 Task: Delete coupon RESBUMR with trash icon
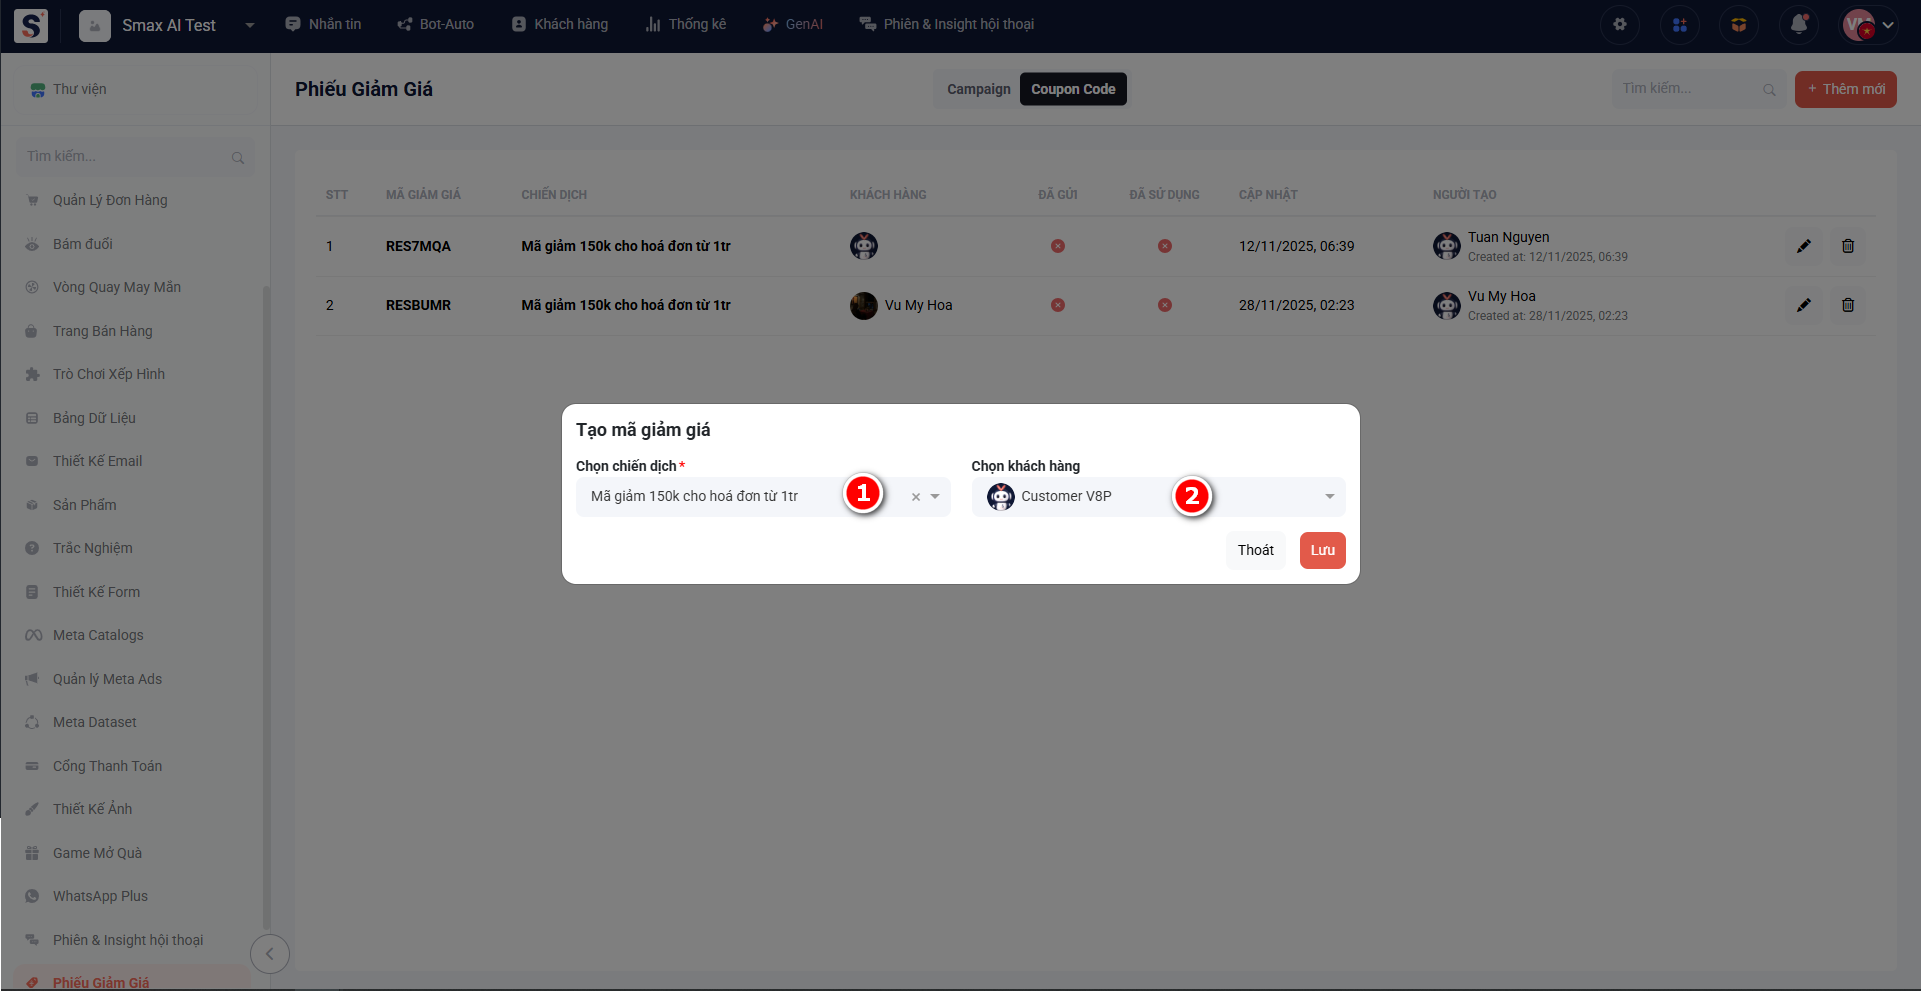[x=1848, y=305]
